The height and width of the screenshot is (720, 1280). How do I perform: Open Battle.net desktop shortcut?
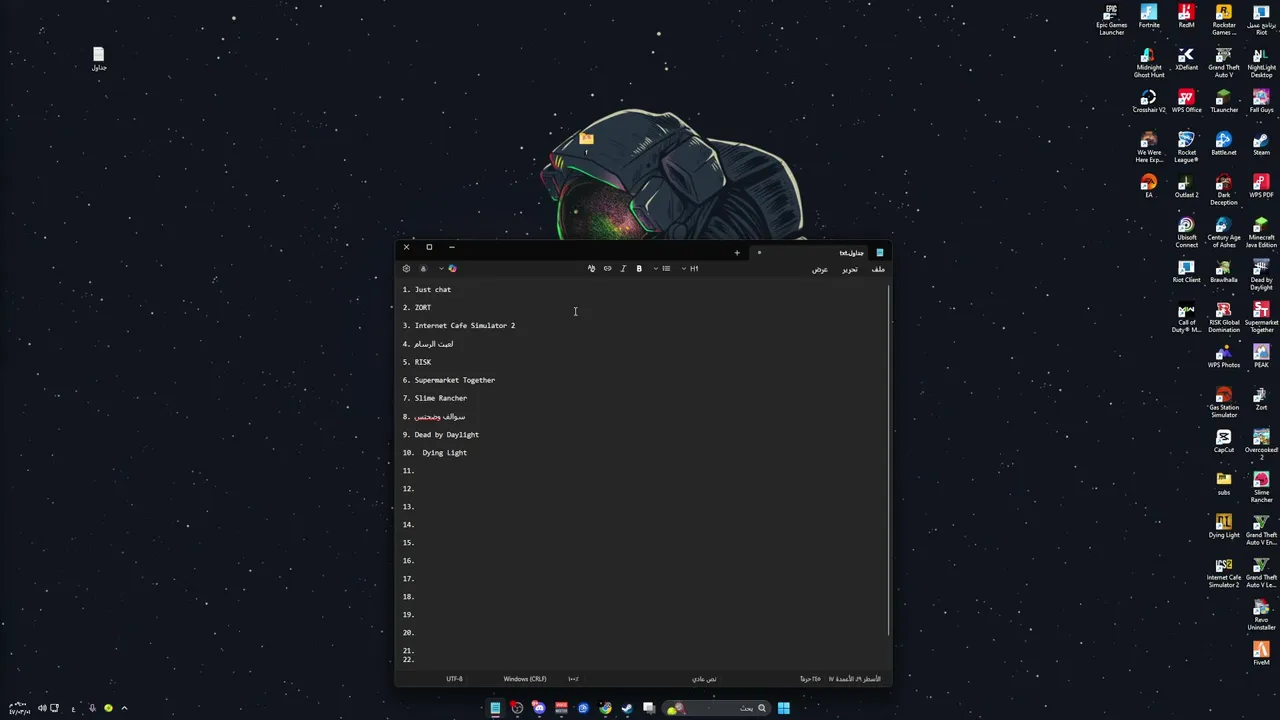tap(1224, 144)
